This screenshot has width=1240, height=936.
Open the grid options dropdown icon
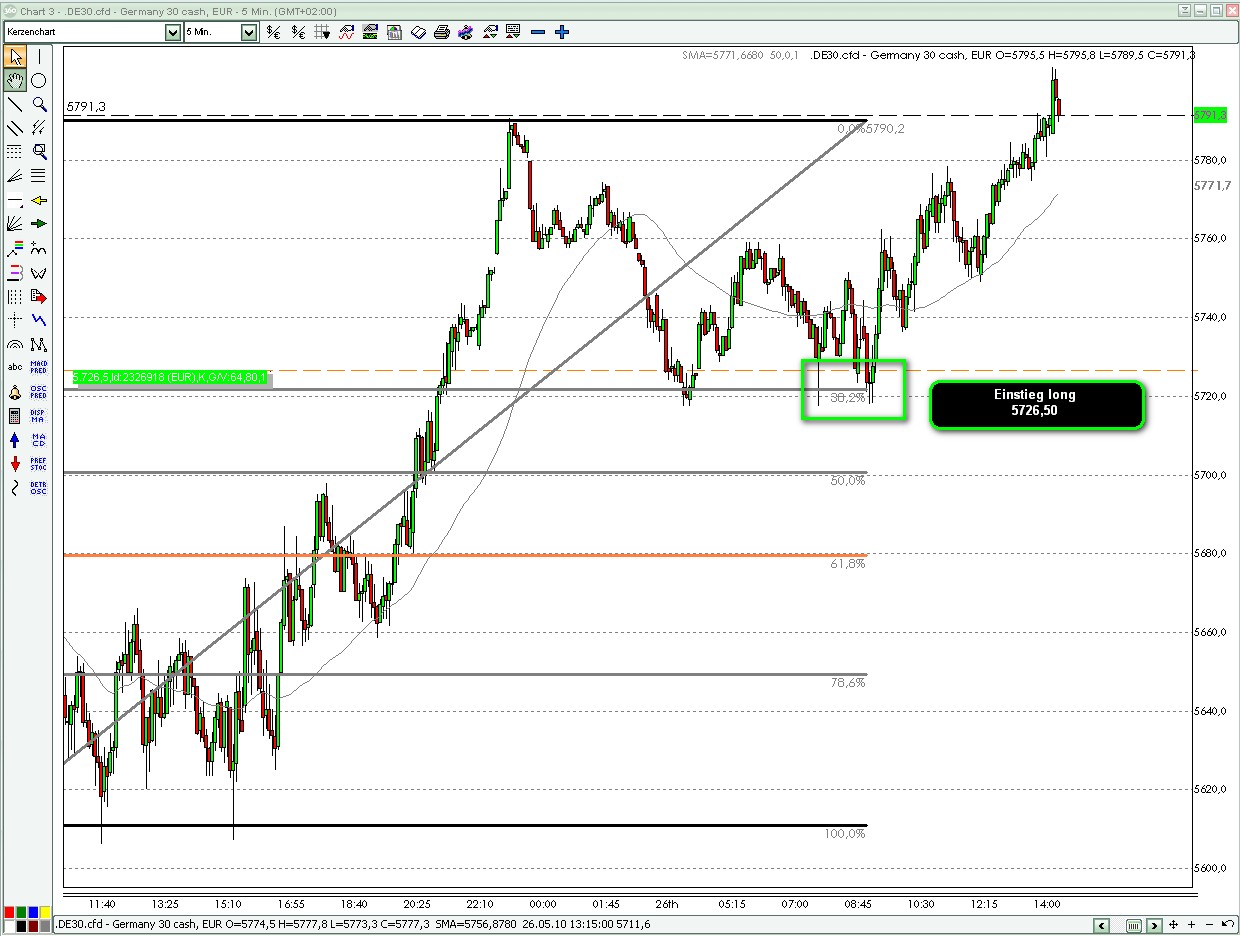pyautogui.click(x=322, y=32)
